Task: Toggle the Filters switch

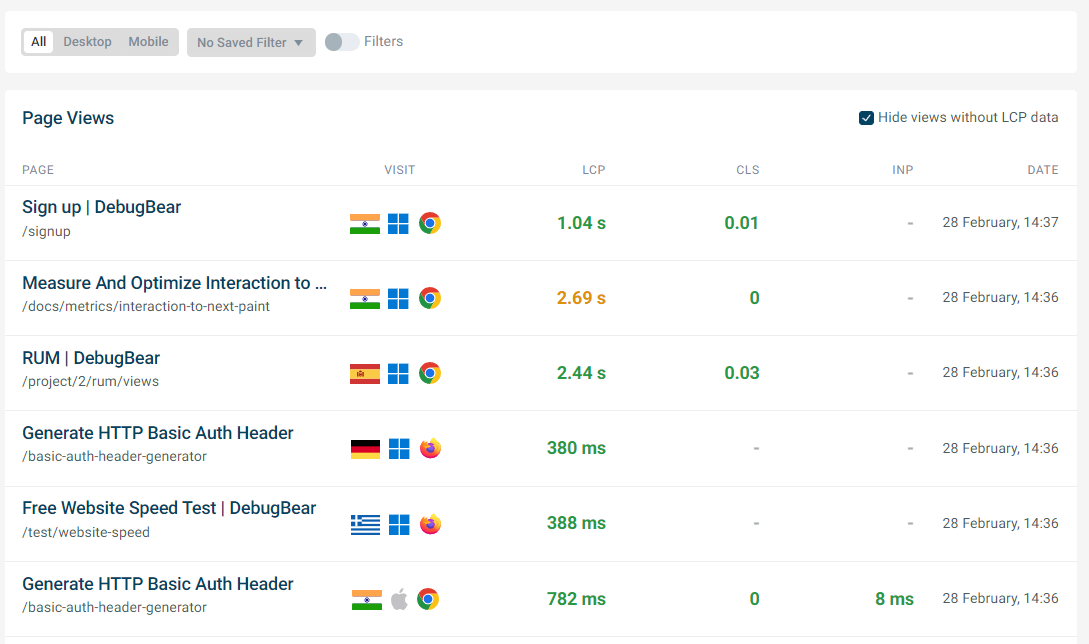Action: [342, 42]
